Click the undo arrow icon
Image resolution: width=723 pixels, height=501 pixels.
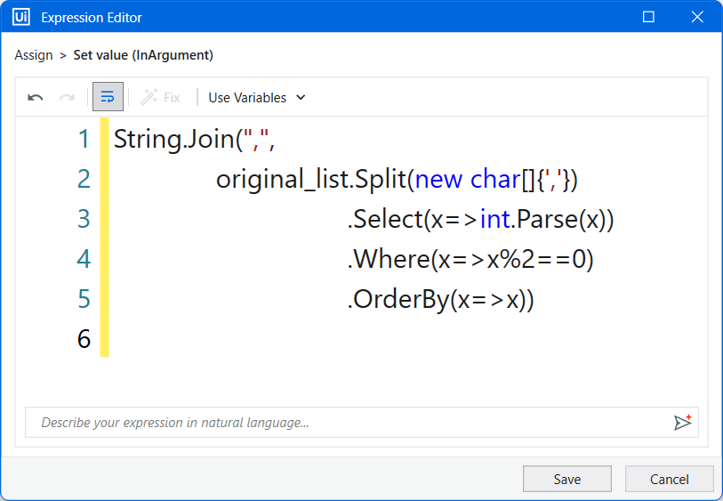[x=36, y=97]
